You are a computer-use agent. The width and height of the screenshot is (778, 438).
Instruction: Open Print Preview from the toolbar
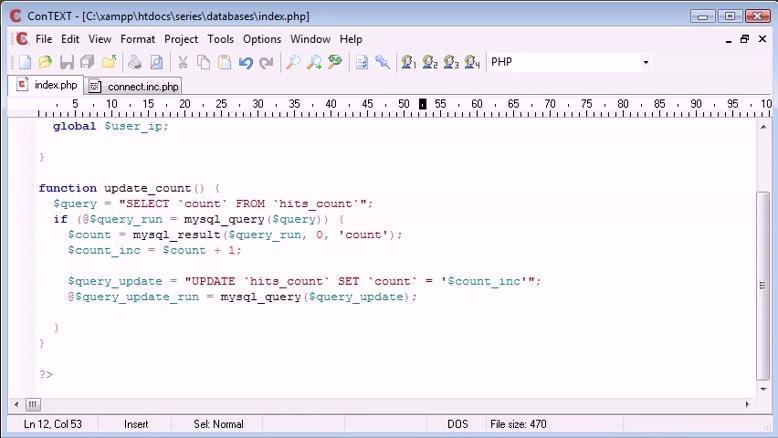(x=156, y=62)
